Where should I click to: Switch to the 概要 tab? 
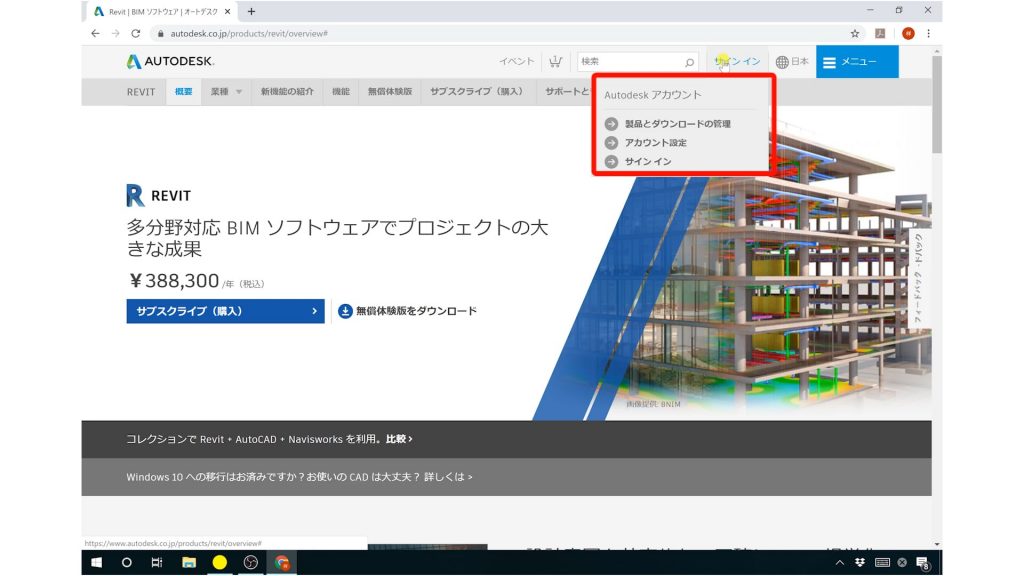[182, 91]
